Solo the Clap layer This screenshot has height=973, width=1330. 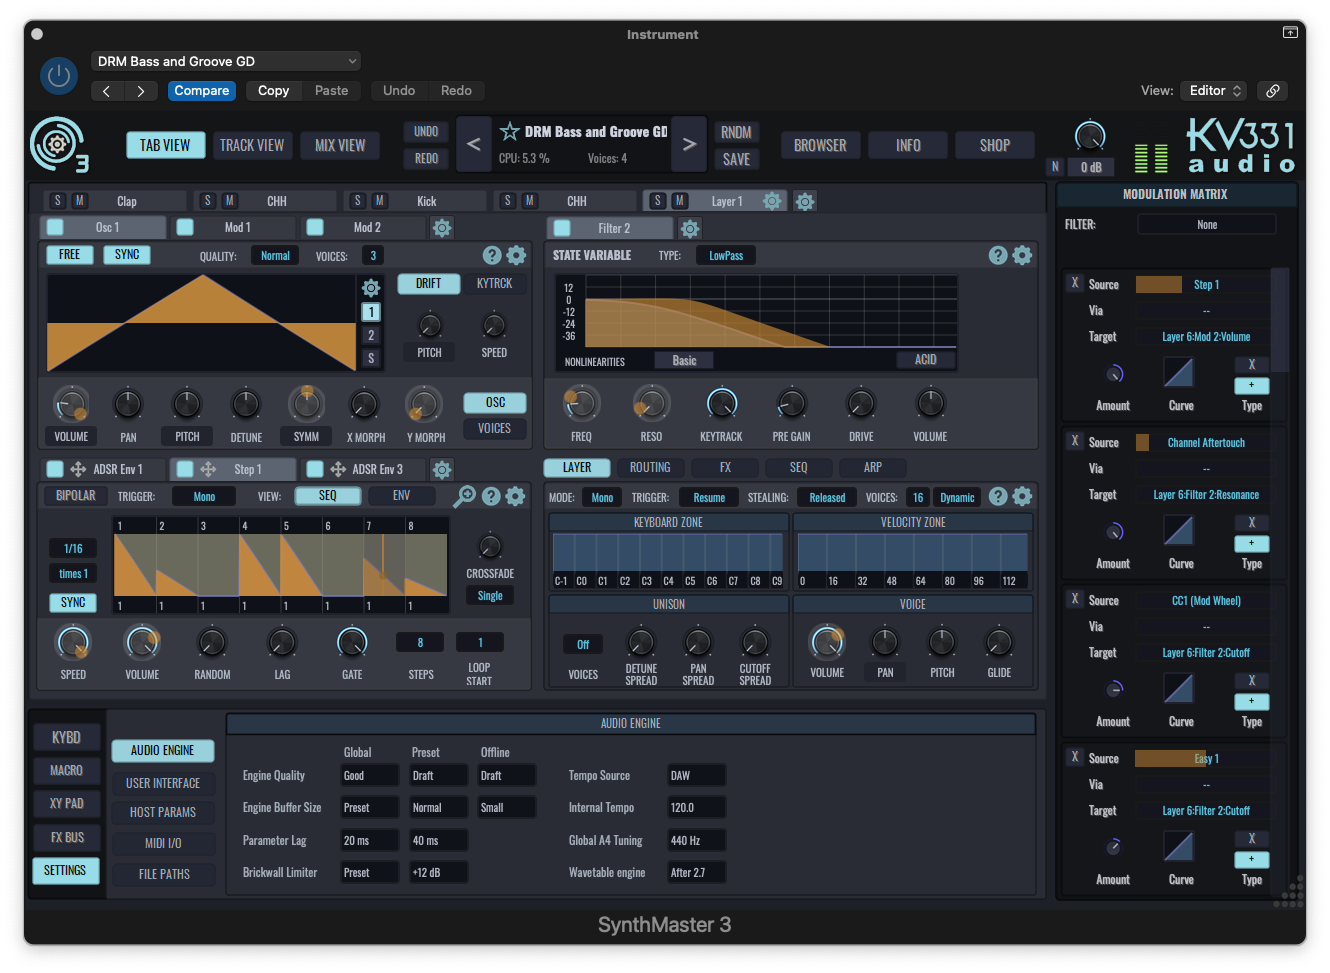tap(57, 200)
